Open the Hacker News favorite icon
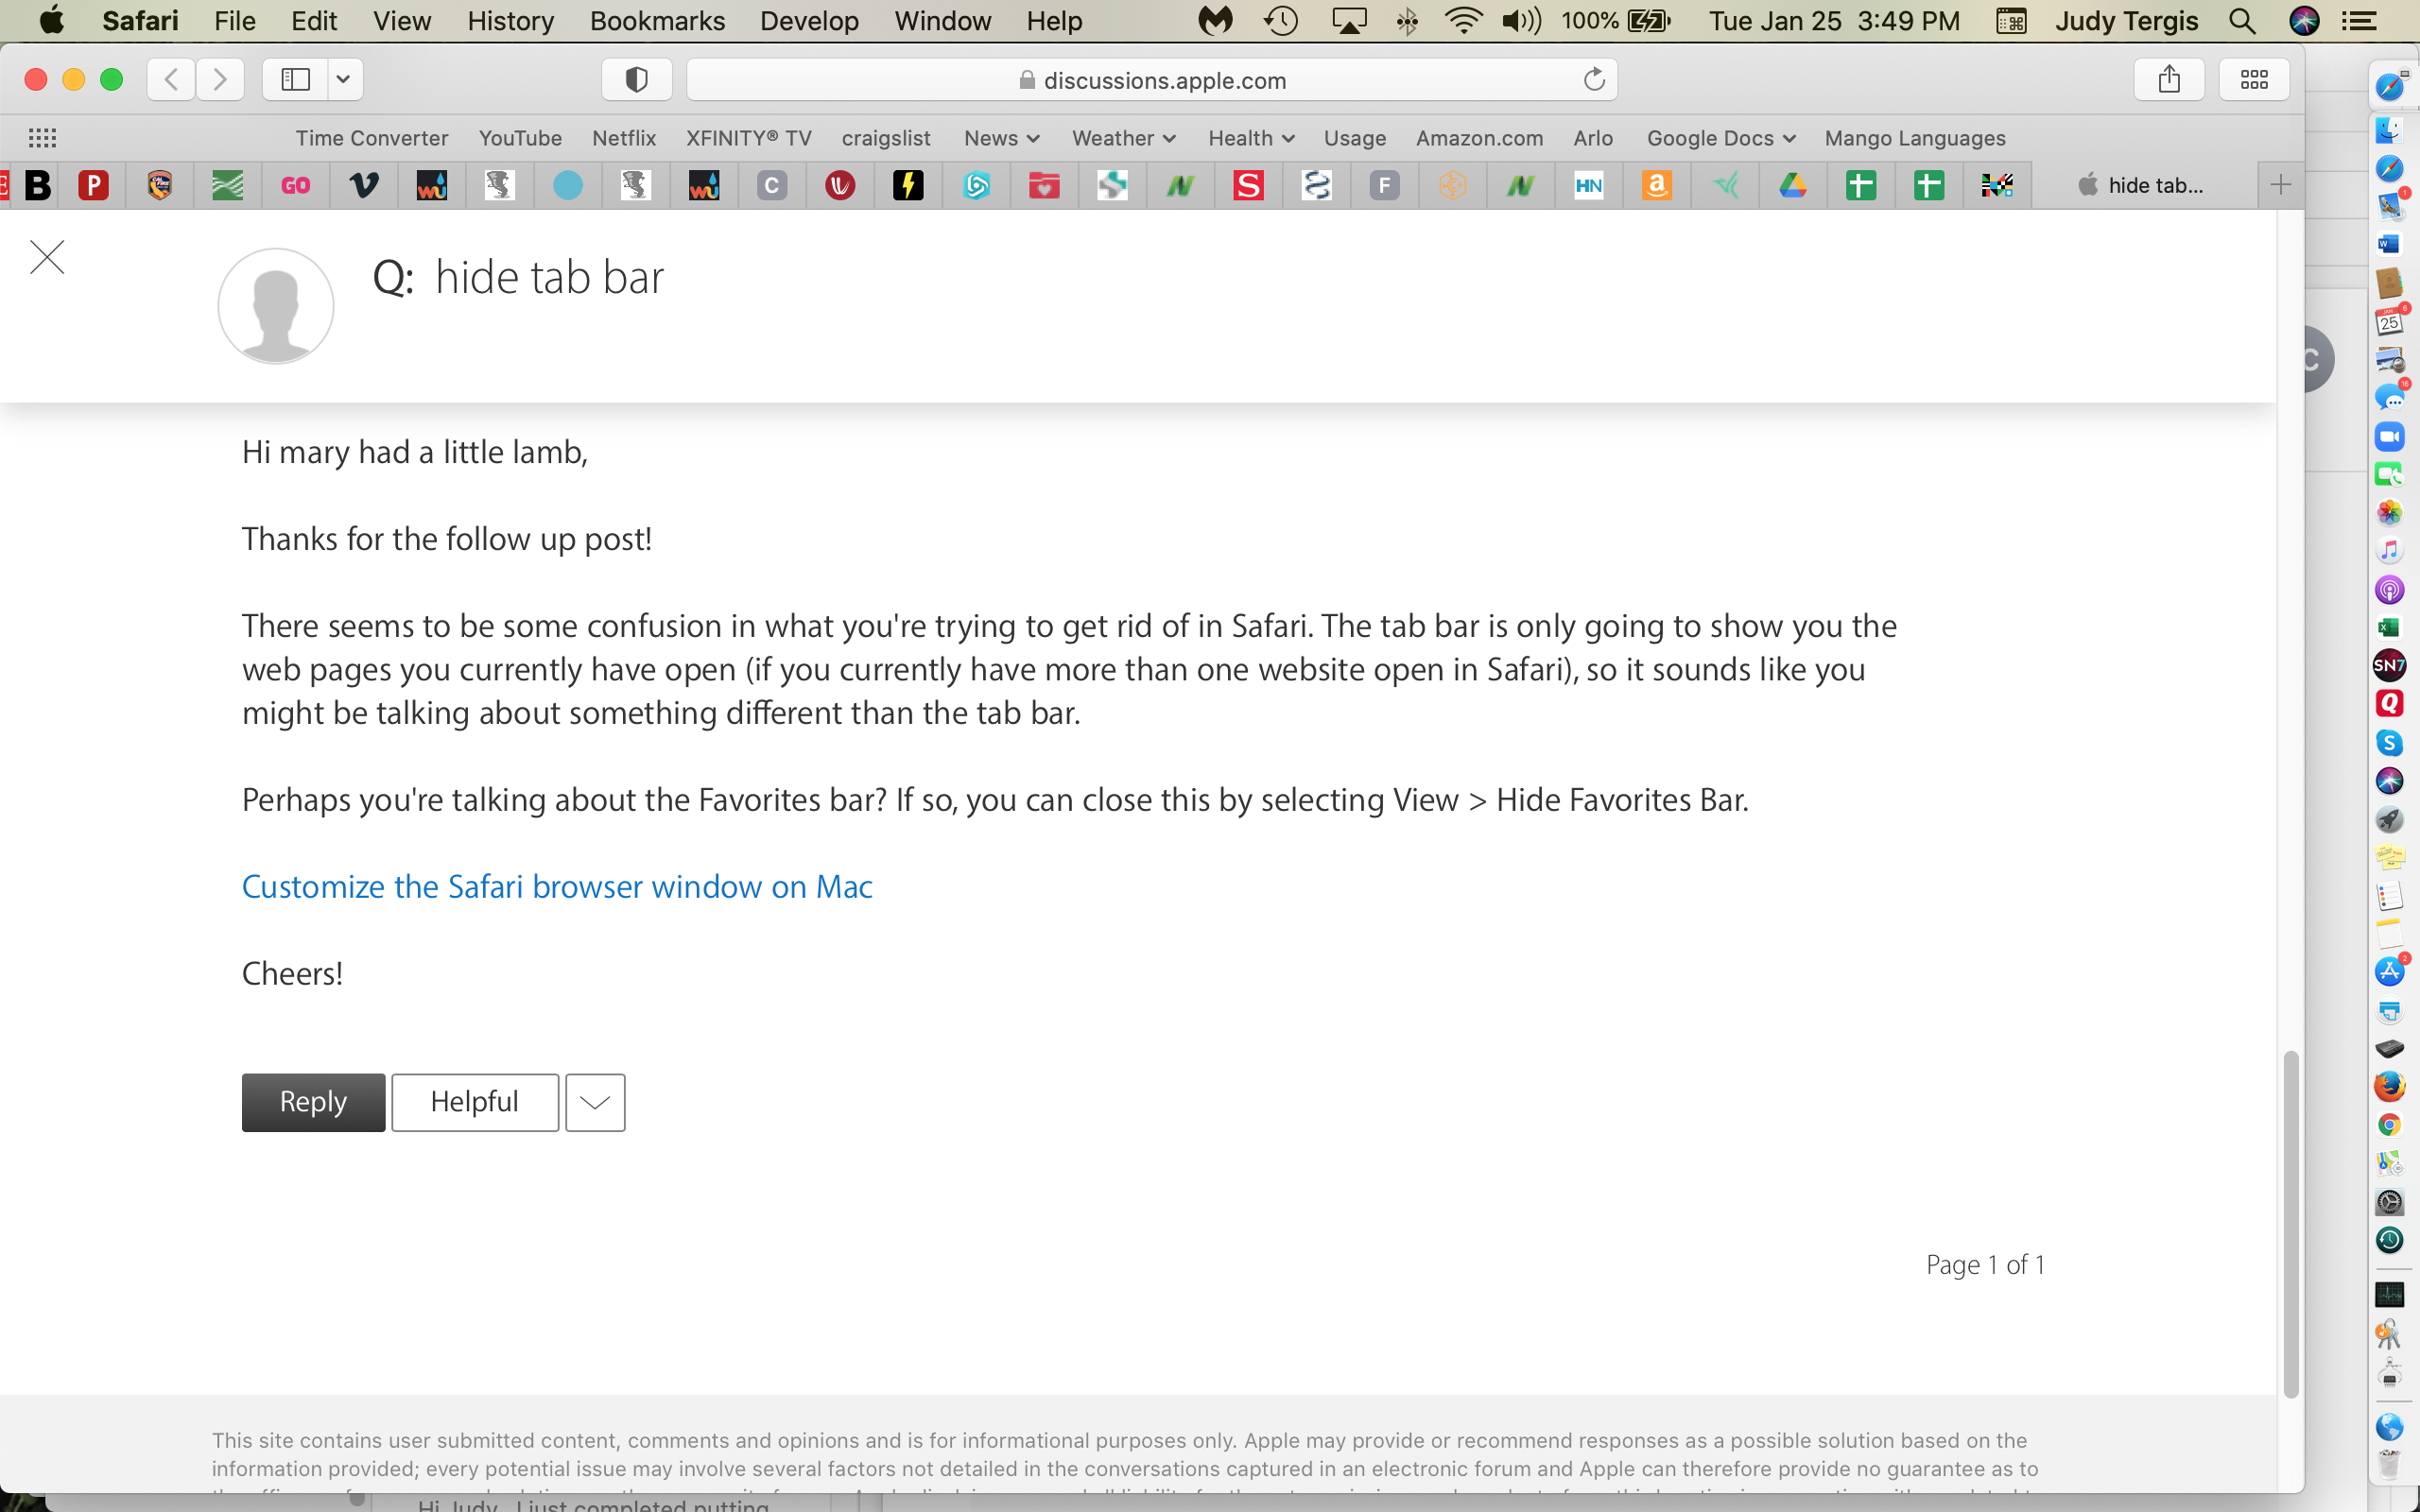Image resolution: width=2420 pixels, height=1512 pixels. (1589, 185)
